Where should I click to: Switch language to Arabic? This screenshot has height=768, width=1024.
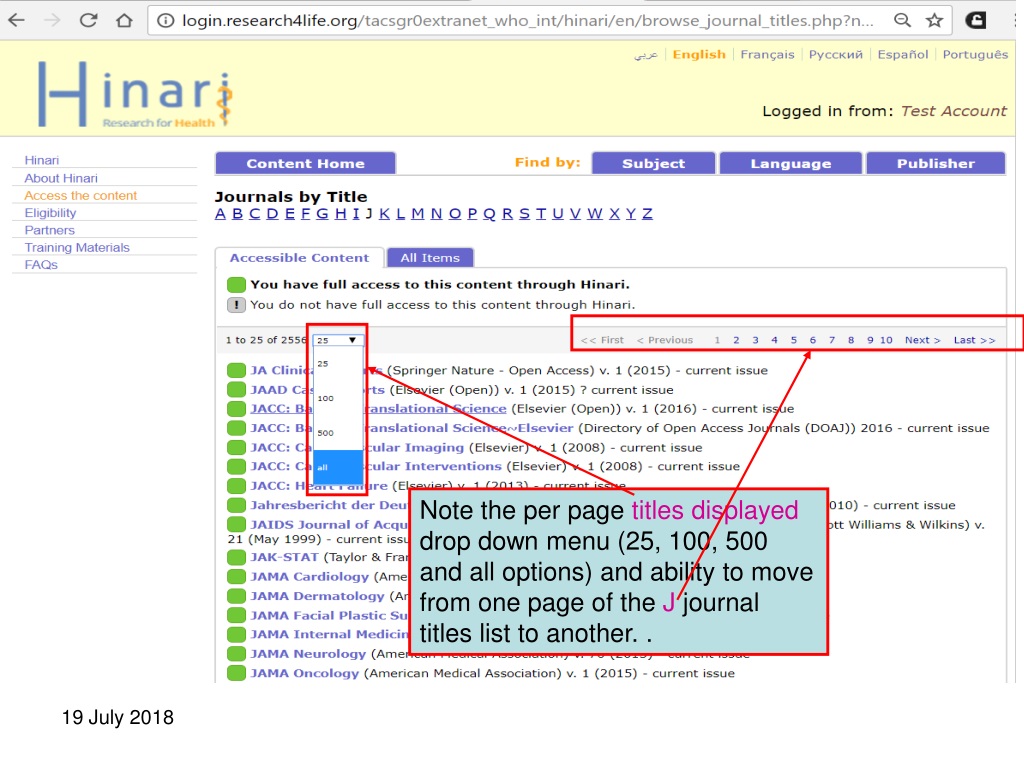(x=645, y=55)
